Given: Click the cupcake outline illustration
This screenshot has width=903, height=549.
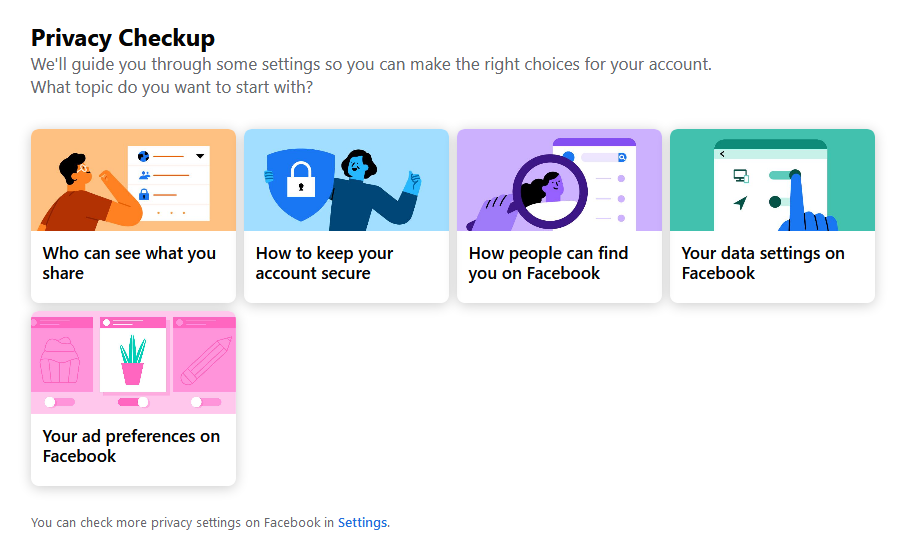Looking at the screenshot, I should (60, 361).
